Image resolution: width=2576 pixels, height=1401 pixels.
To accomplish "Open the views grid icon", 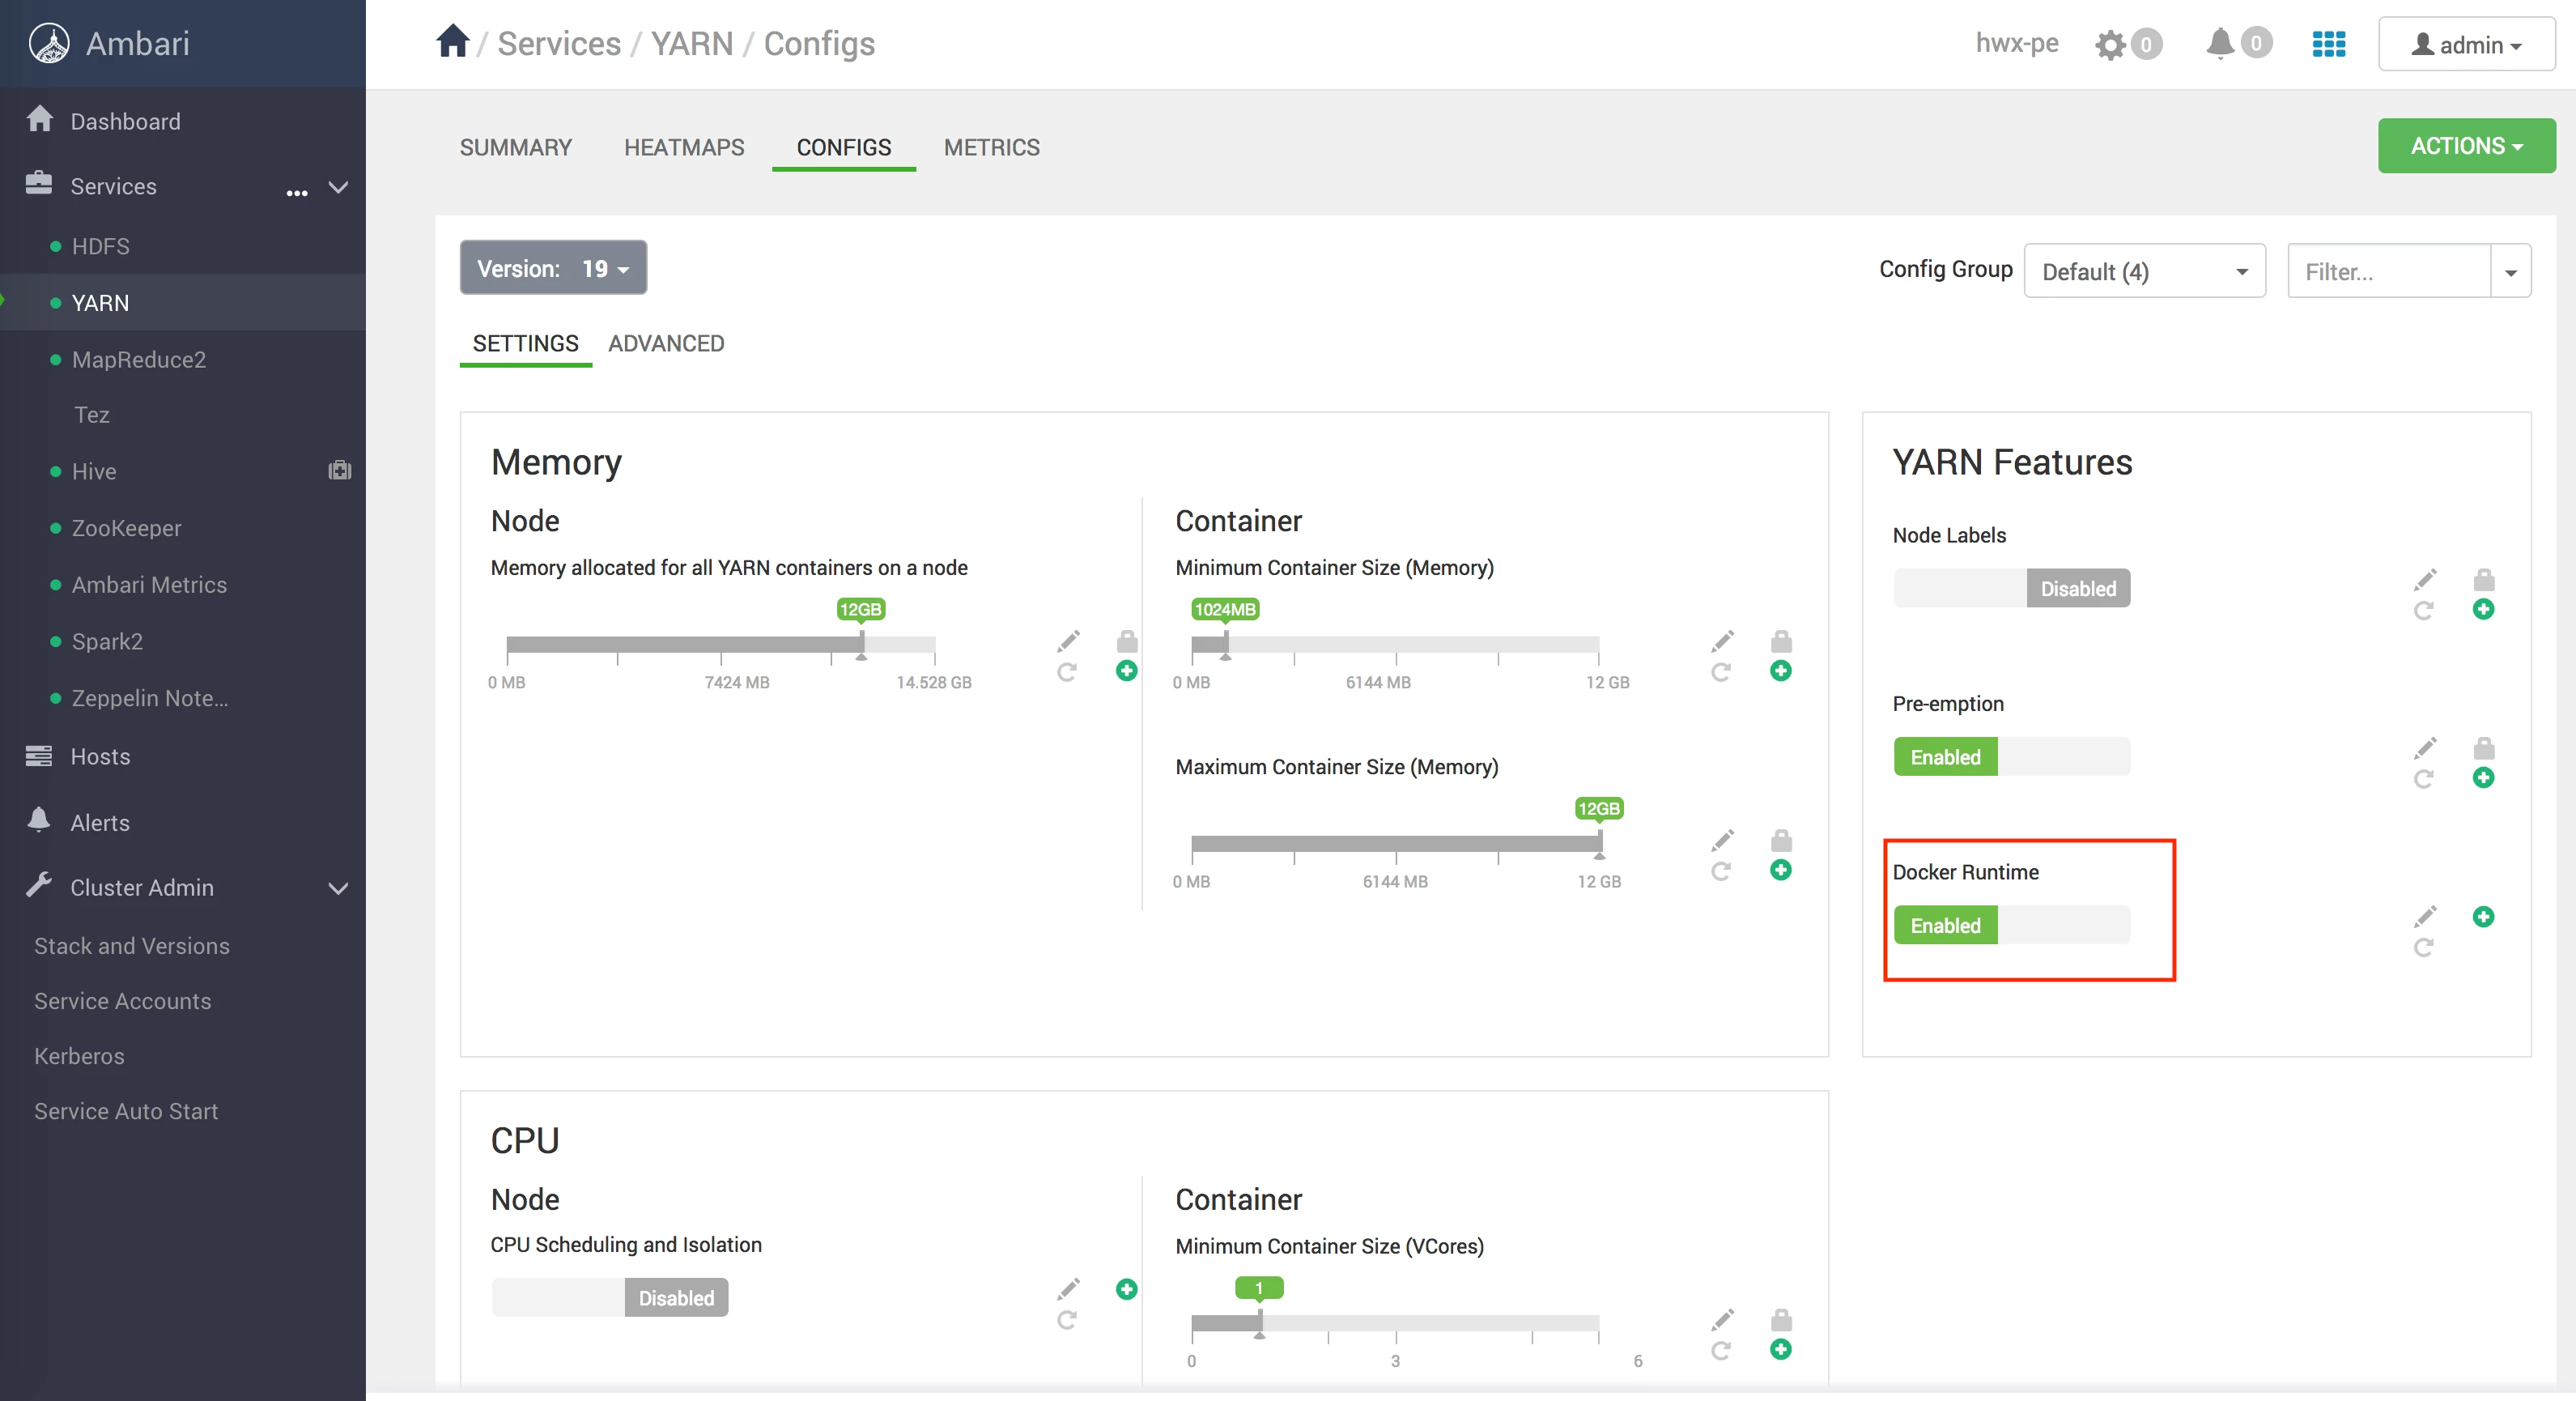I will [x=2329, y=44].
